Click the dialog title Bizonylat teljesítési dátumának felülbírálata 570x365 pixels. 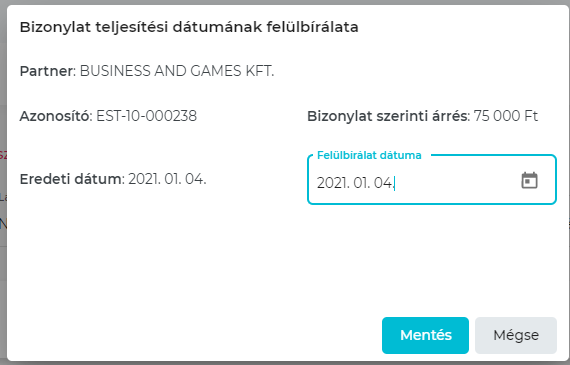click(x=189, y=27)
